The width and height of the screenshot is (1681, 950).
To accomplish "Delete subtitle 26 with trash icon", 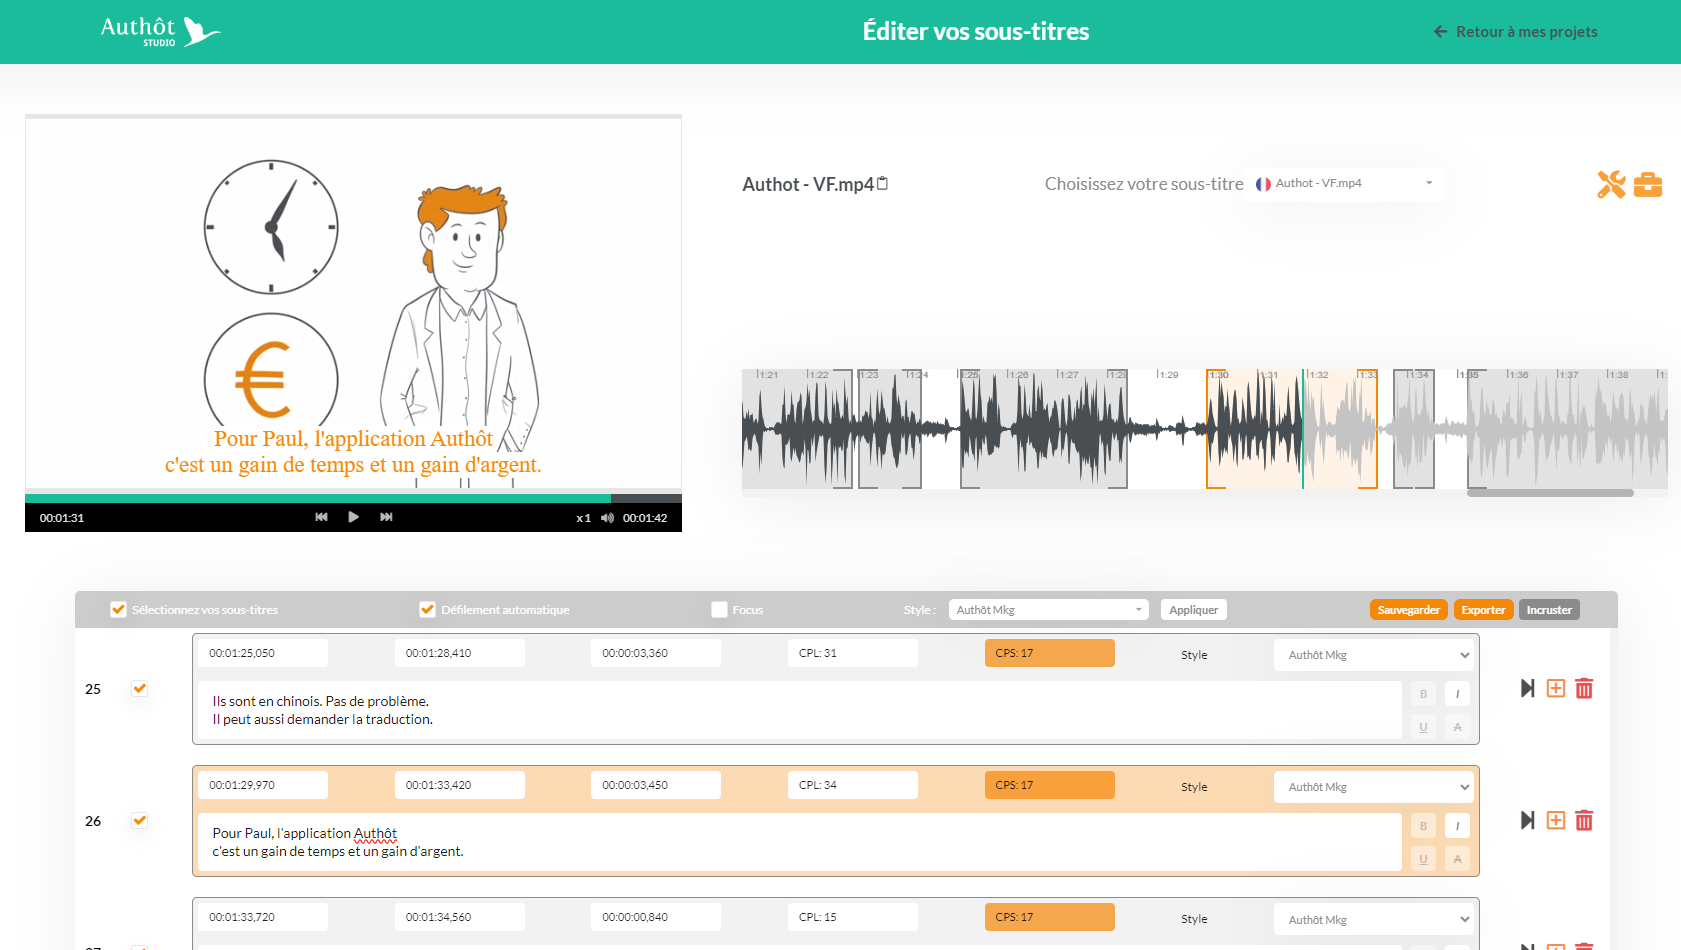I will (1584, 820).
